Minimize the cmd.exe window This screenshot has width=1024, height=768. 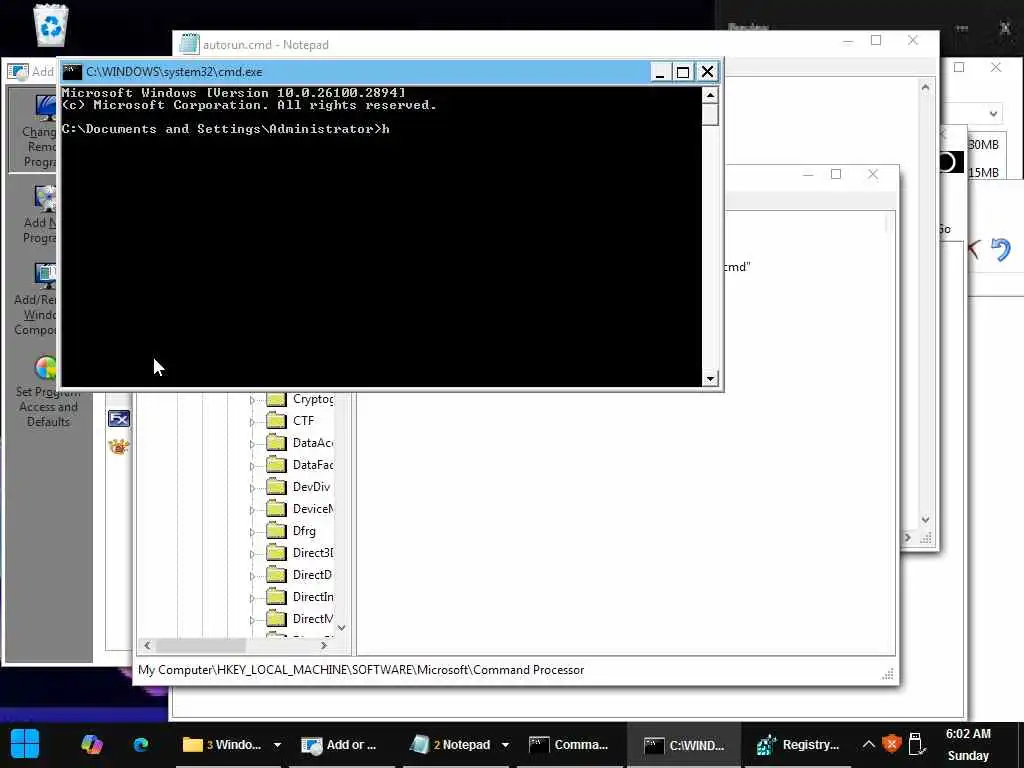click(x=660, y=72)
